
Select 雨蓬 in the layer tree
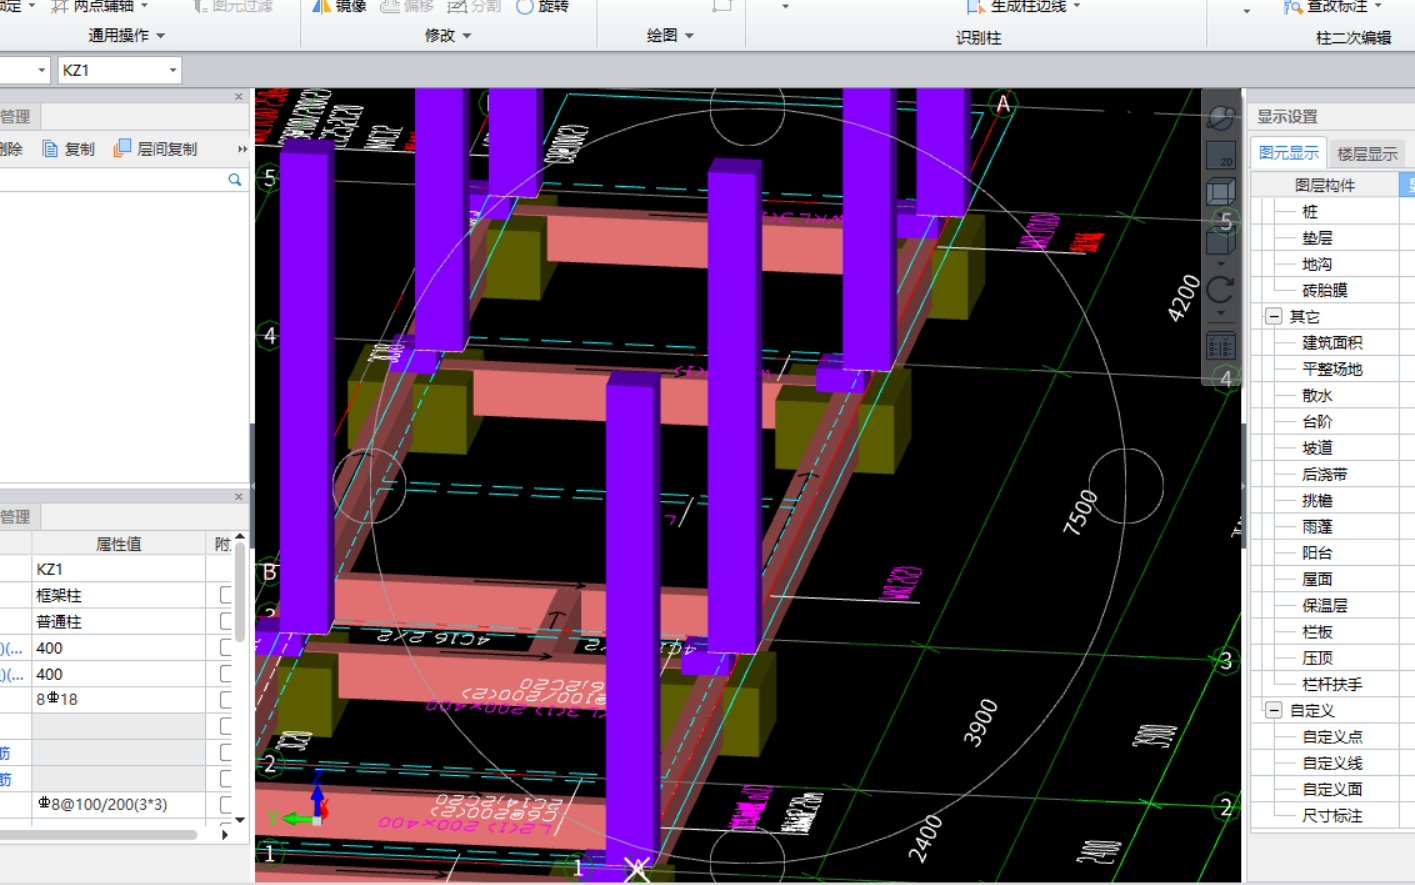1317,527
